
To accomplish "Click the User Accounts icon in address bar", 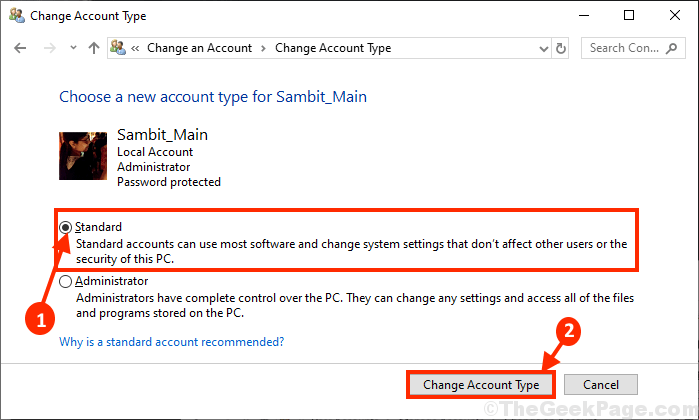I will point(118,47).
